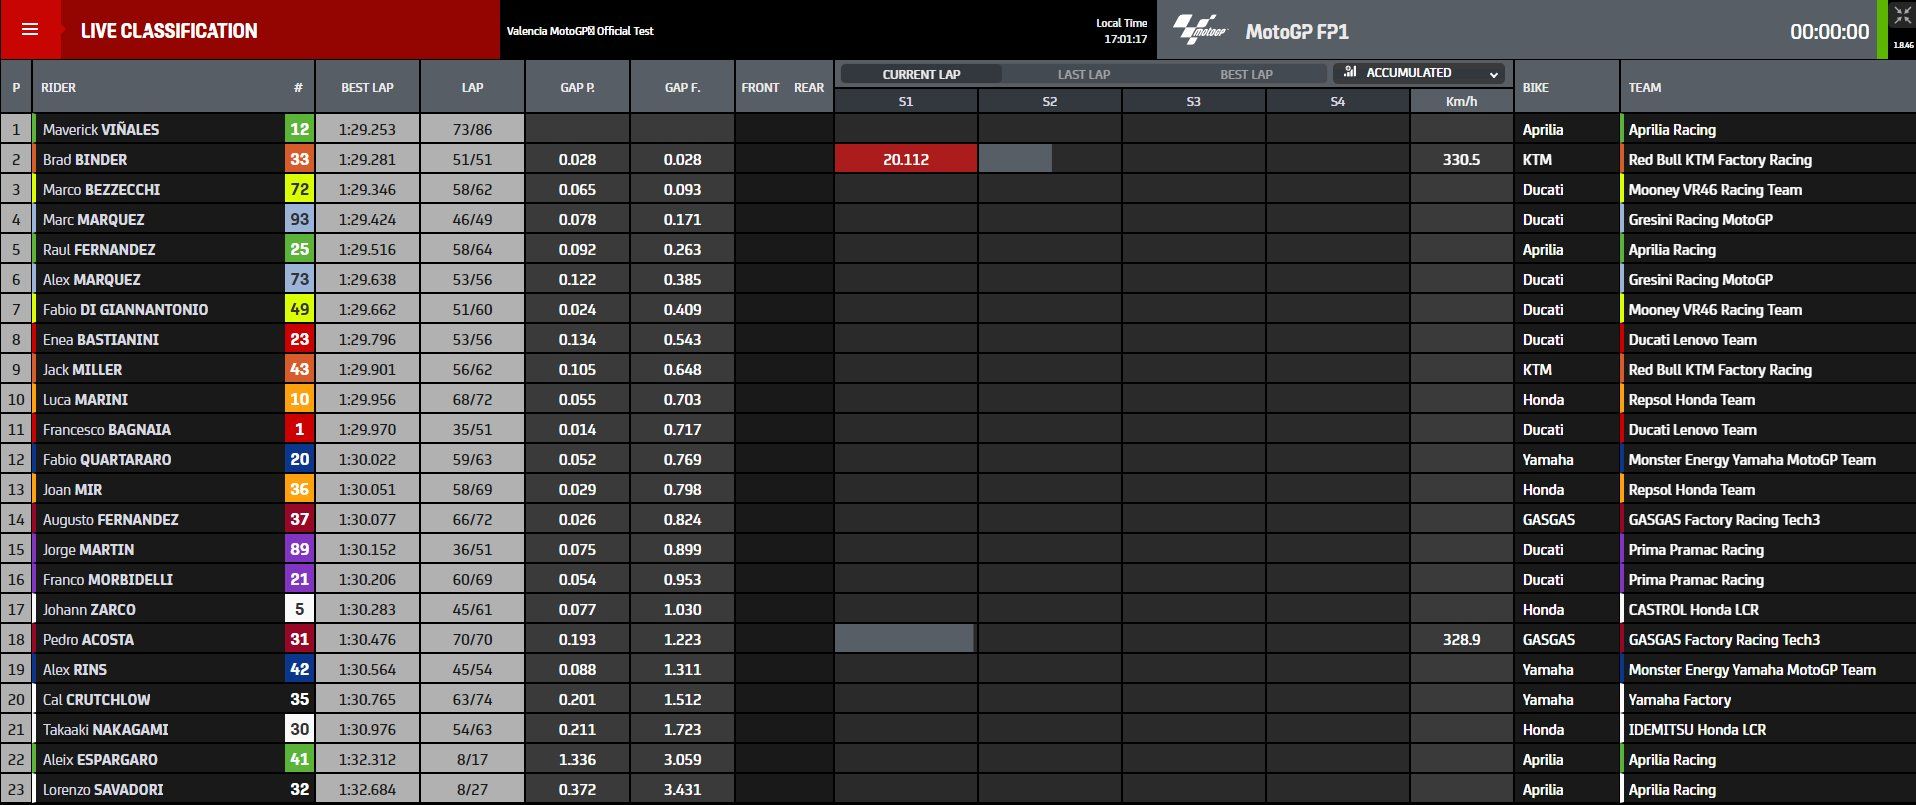Switch to BEST LAP tab

pyautogui.click(x=1246, y=74)
